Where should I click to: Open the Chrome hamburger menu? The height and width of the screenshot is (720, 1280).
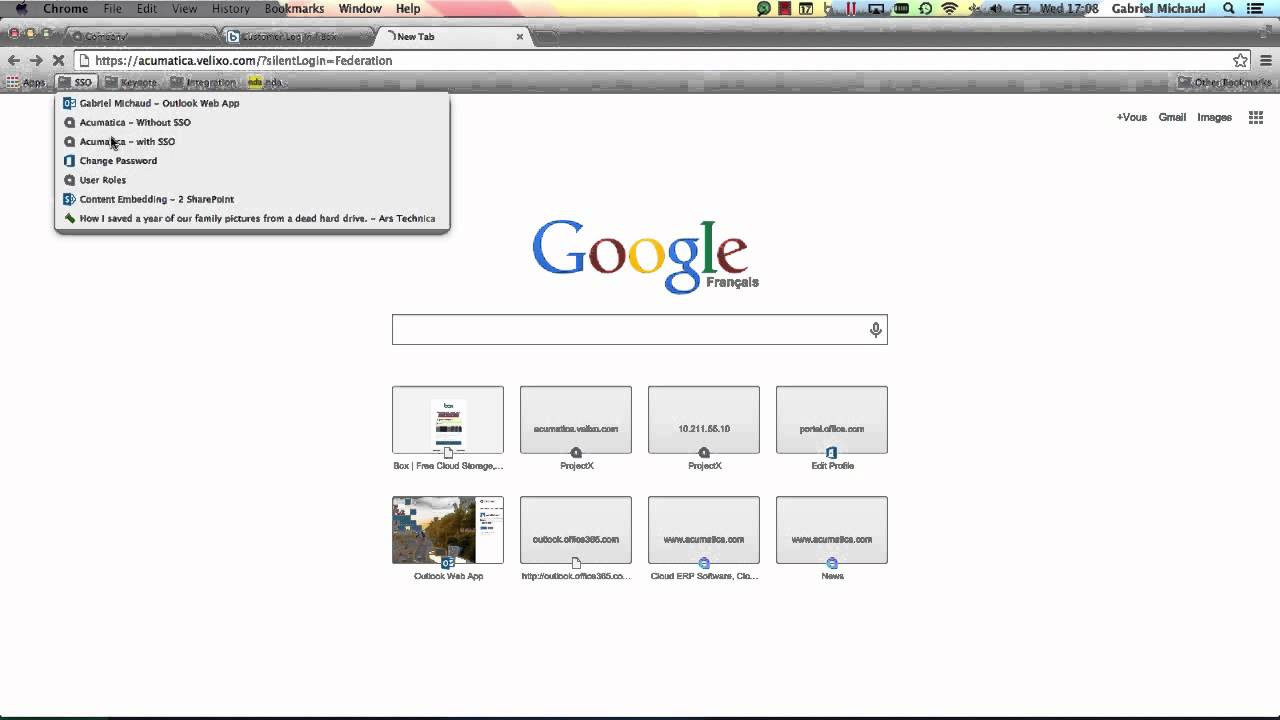tap(1266, 61)
